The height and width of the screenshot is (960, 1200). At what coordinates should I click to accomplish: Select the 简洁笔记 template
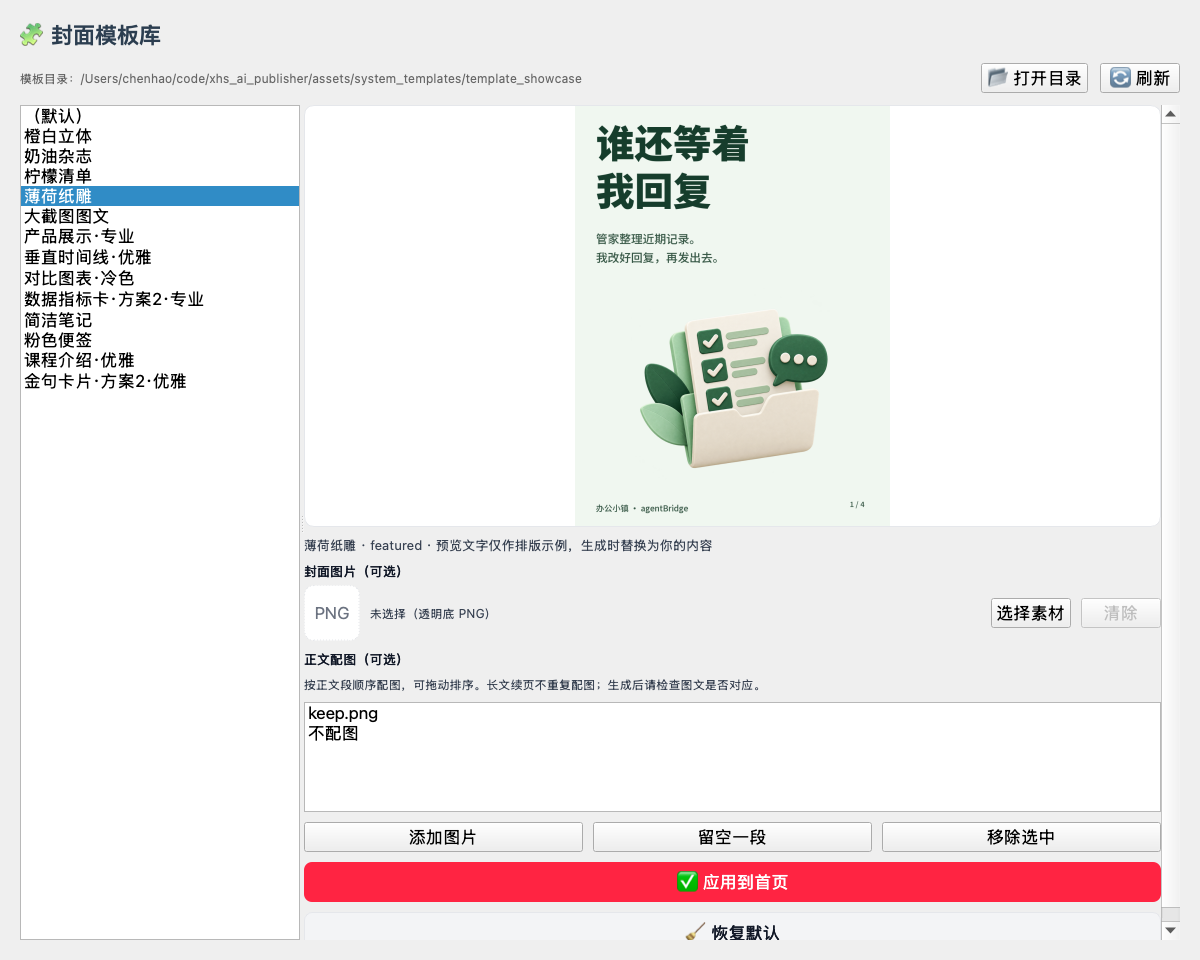160,320
